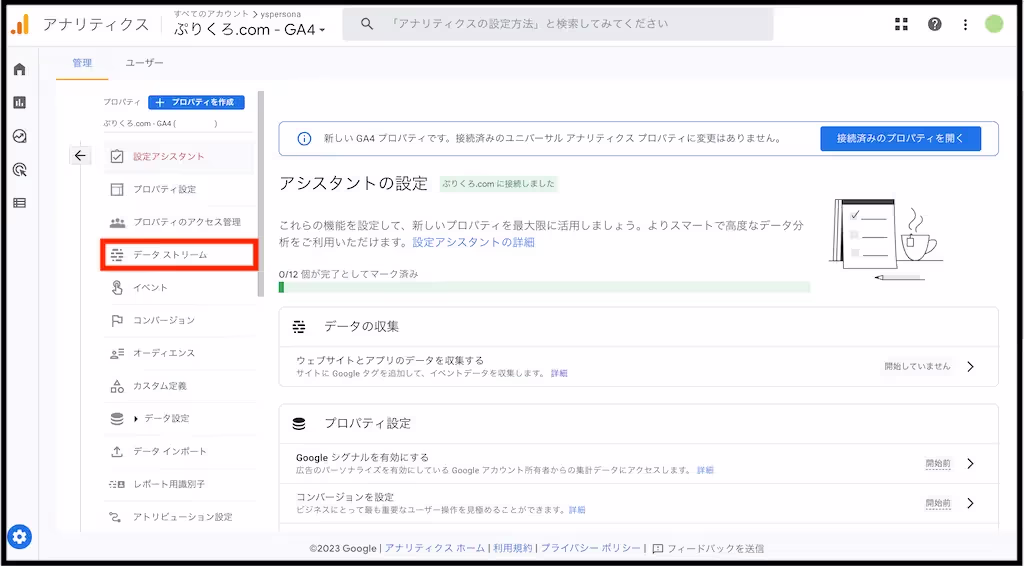Open the ぷりくろ.com - GA4 property selector
Image resolution: width=1024 pixels, height=566 pixels.
(249, 29)
